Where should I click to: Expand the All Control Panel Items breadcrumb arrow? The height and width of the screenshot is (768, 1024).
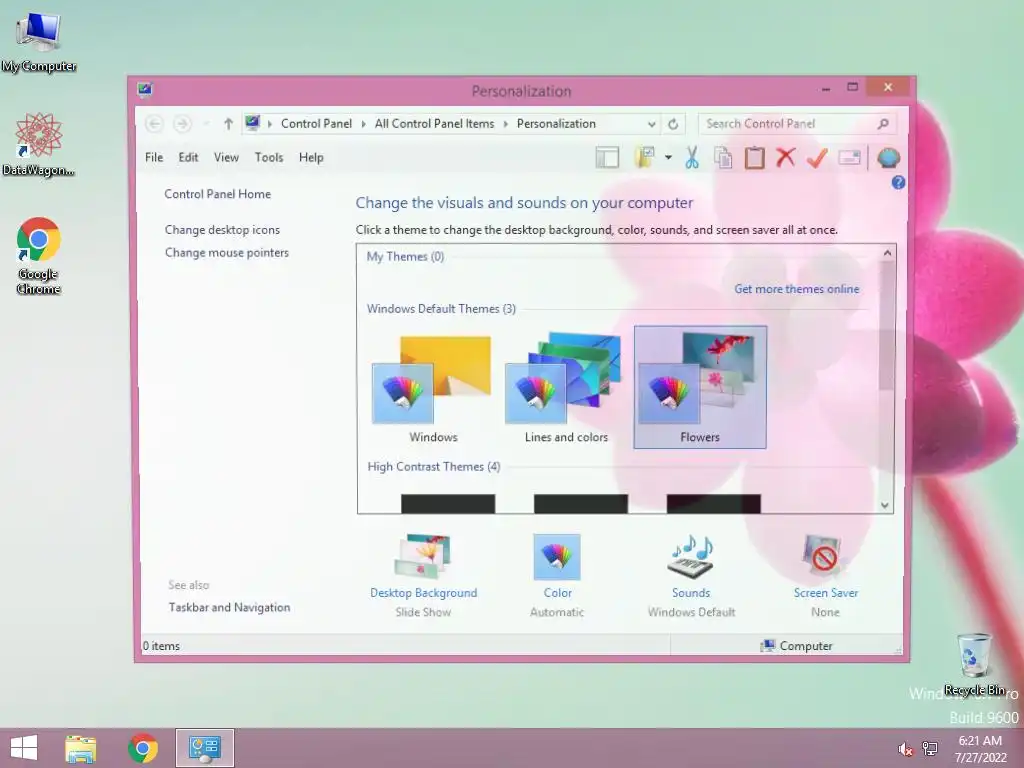pyautogui.click(x=505, y=123)
